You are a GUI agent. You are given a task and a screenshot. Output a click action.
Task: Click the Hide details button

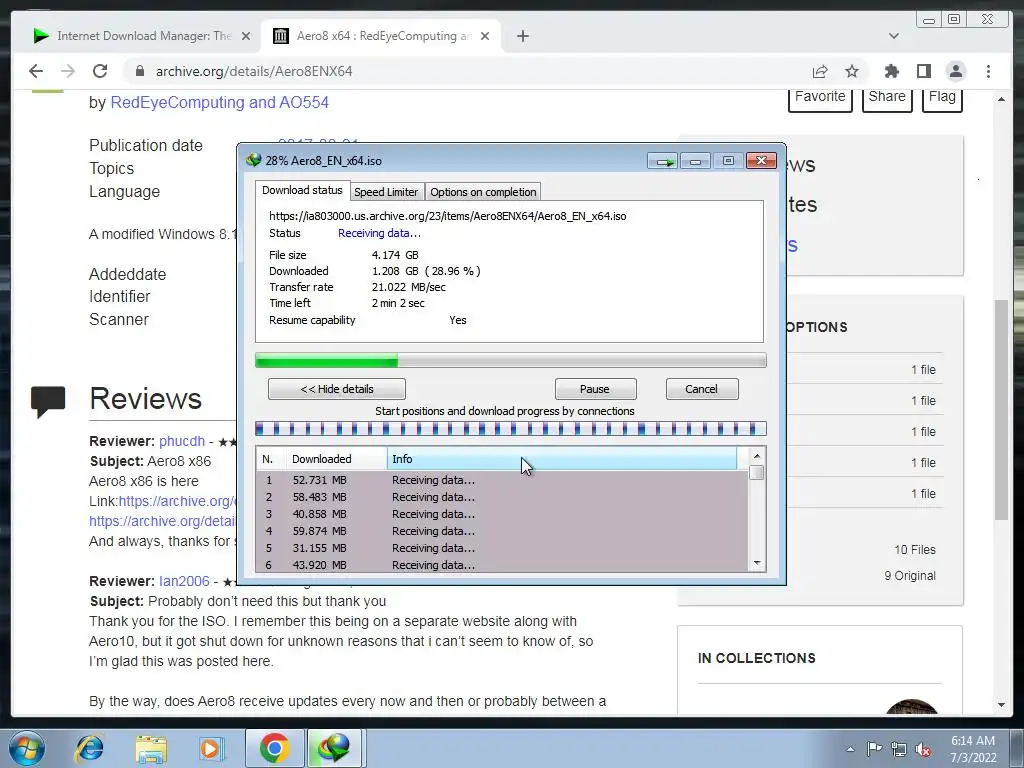coord(337,389)
